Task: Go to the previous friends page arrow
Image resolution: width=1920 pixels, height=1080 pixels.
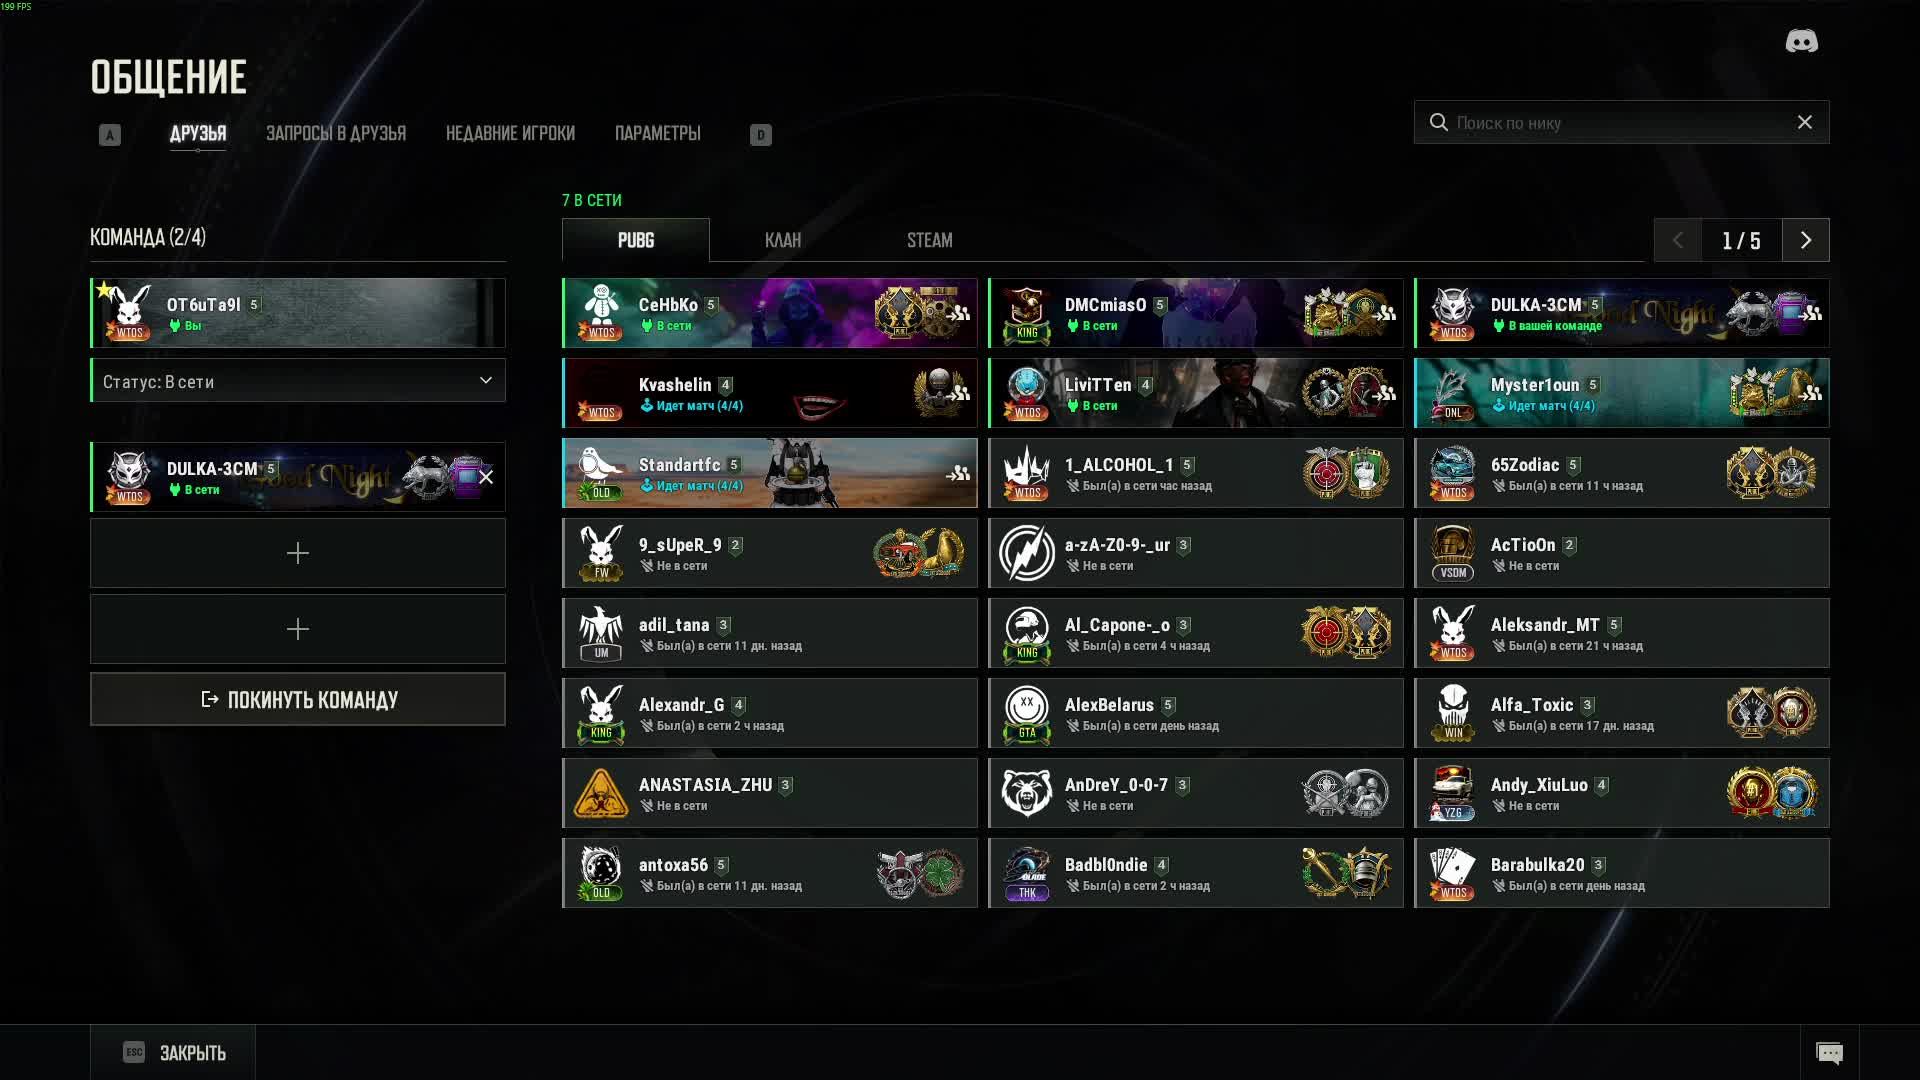Action: (x=1678, y=240)
